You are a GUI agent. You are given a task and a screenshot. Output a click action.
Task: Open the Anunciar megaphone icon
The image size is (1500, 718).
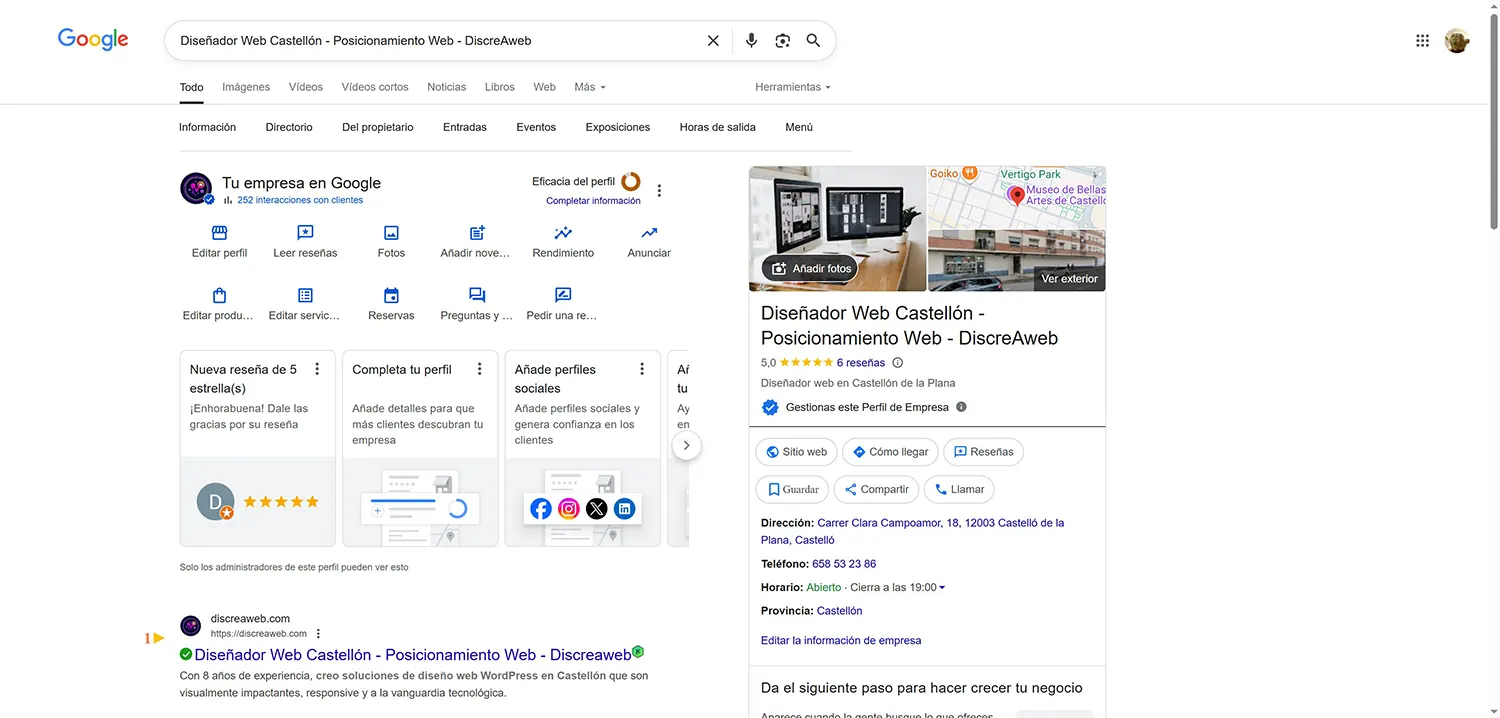tap(648, 233)
